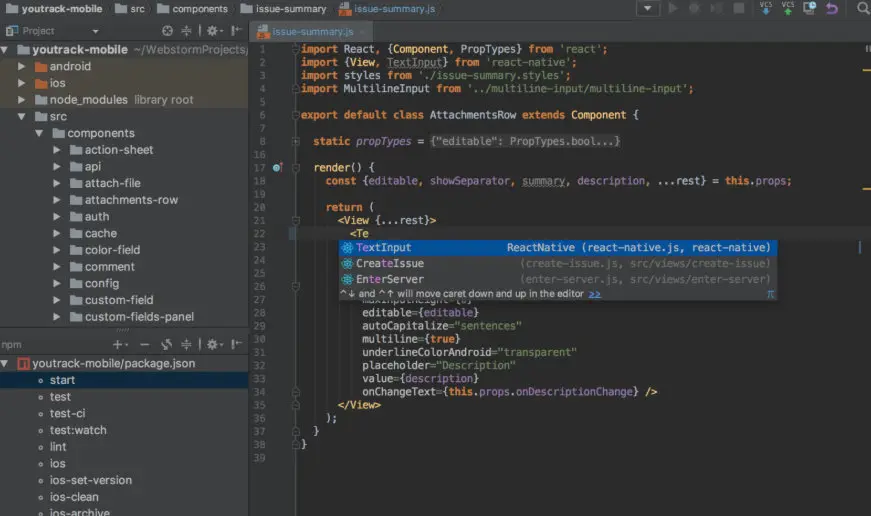Viewport: 871px width, 516px height.
Task: Expand the ios folder in the Project tree
Action: coord(22,83)
